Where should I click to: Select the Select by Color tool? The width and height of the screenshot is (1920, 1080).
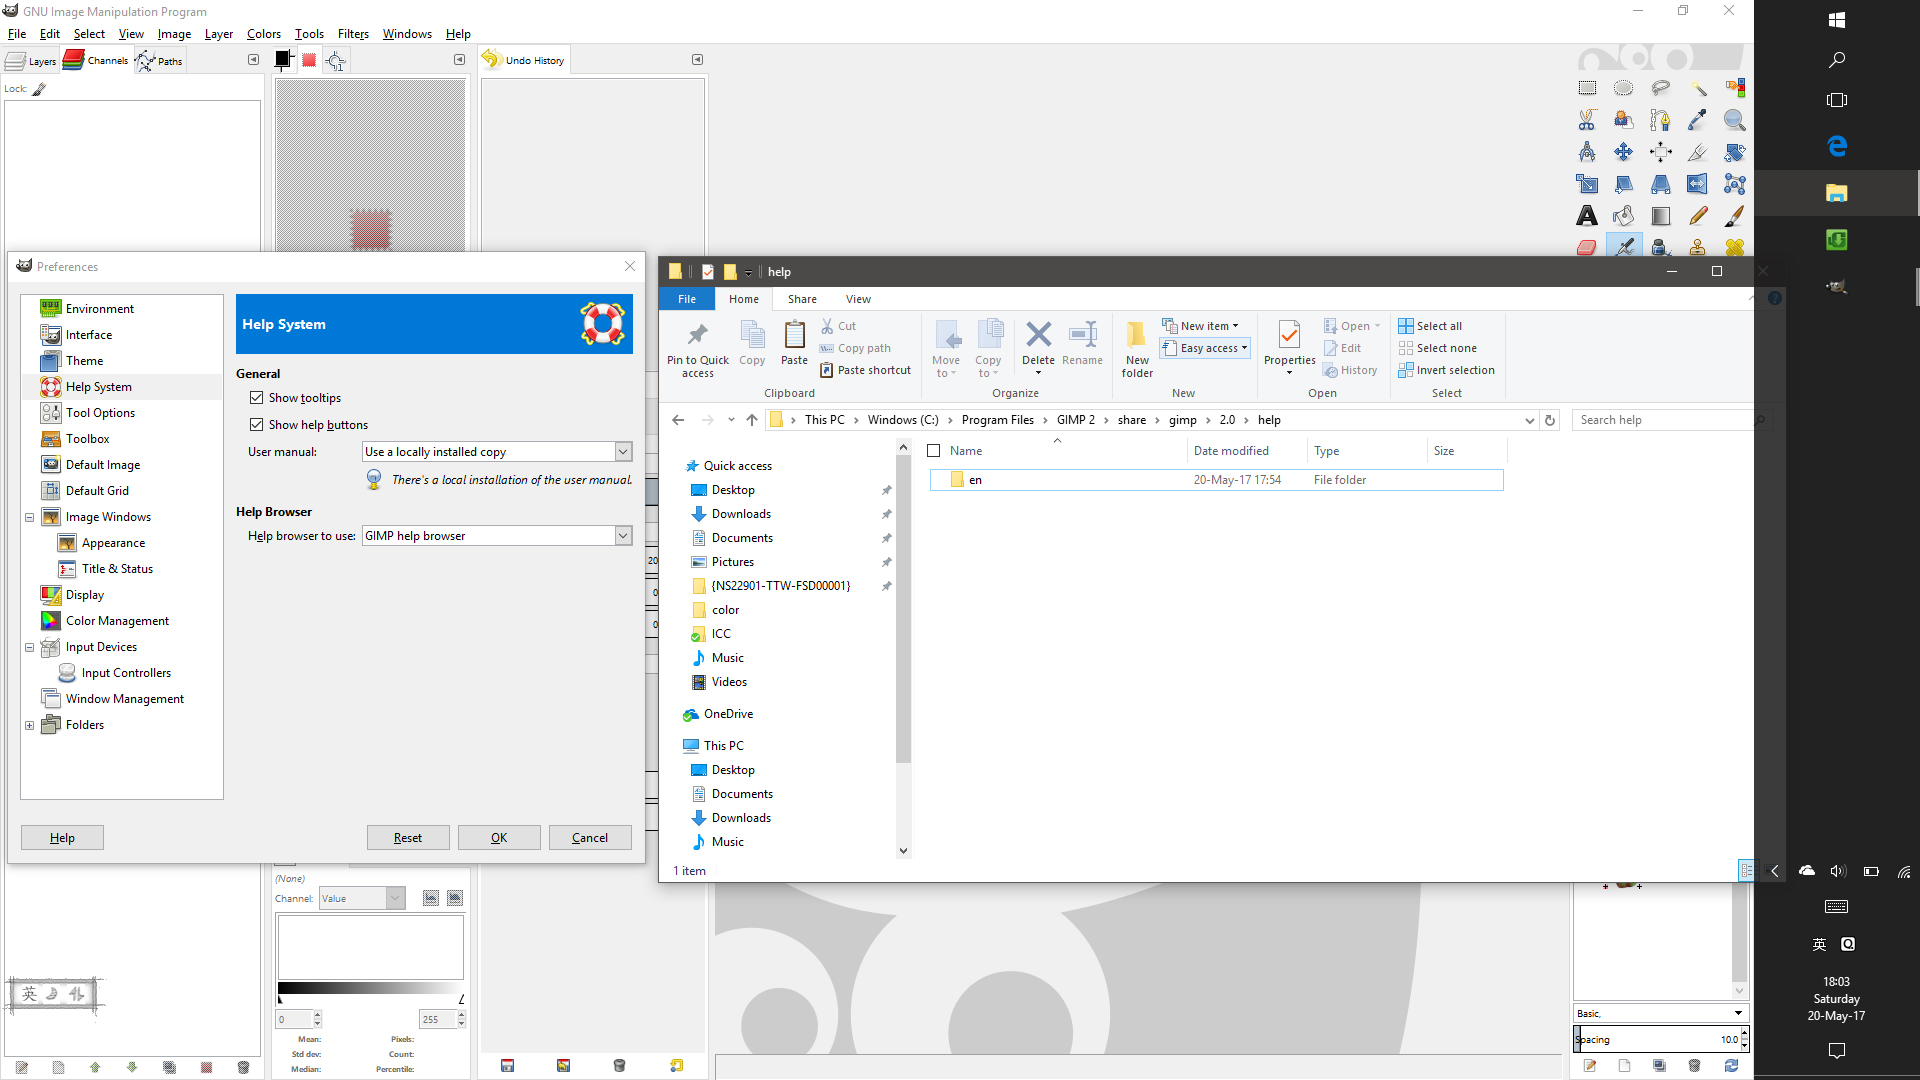click(1734, 88)
